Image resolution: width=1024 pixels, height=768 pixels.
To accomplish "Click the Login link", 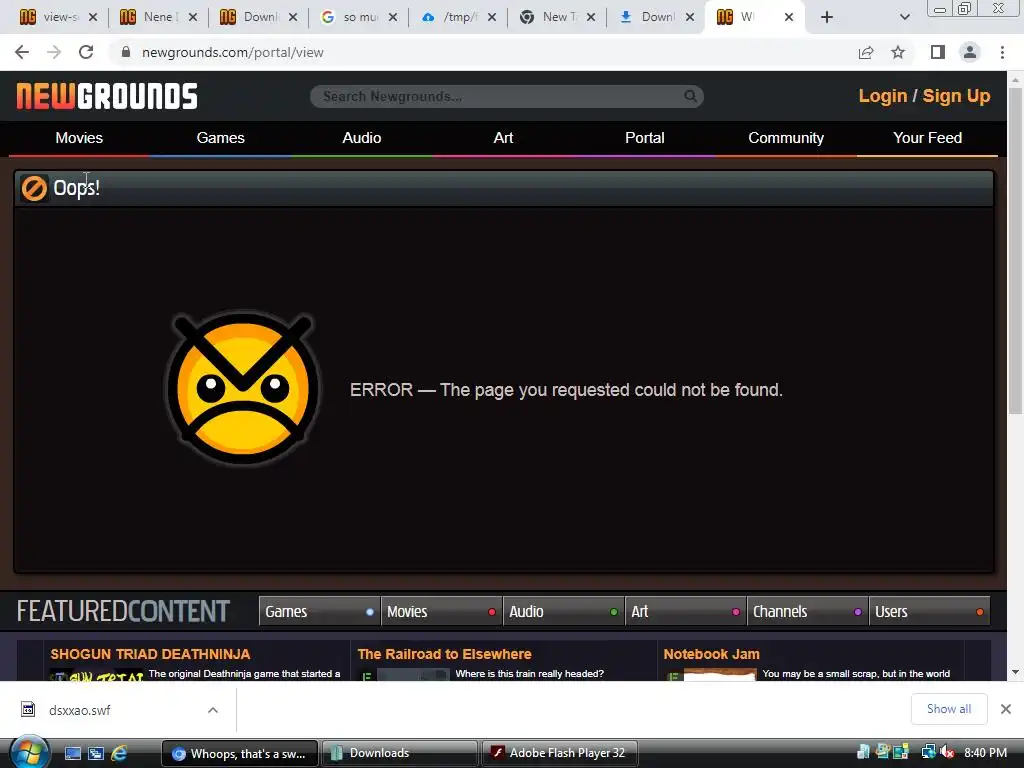I will coord(882,96).
